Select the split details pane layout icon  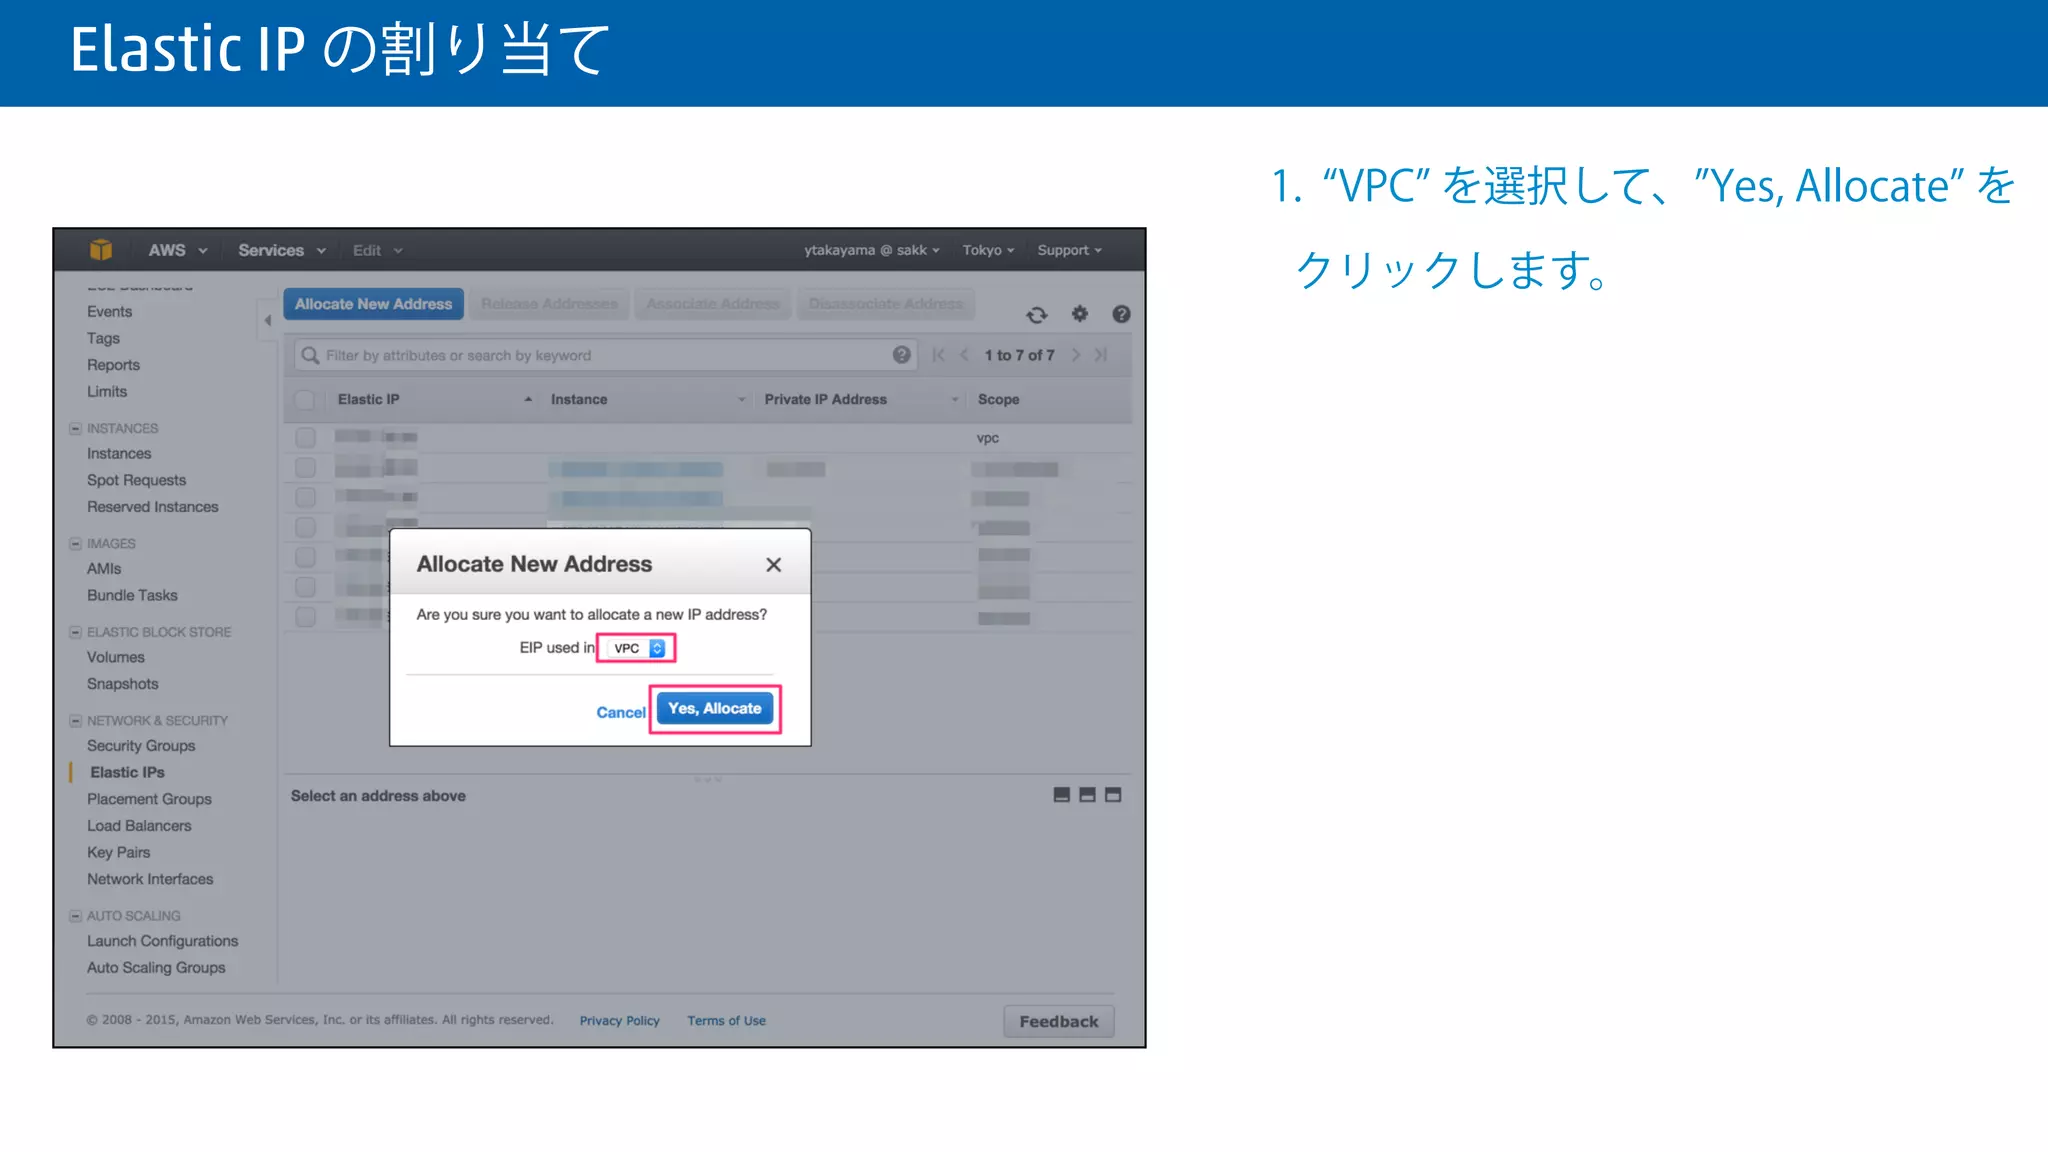(1088, 795)
